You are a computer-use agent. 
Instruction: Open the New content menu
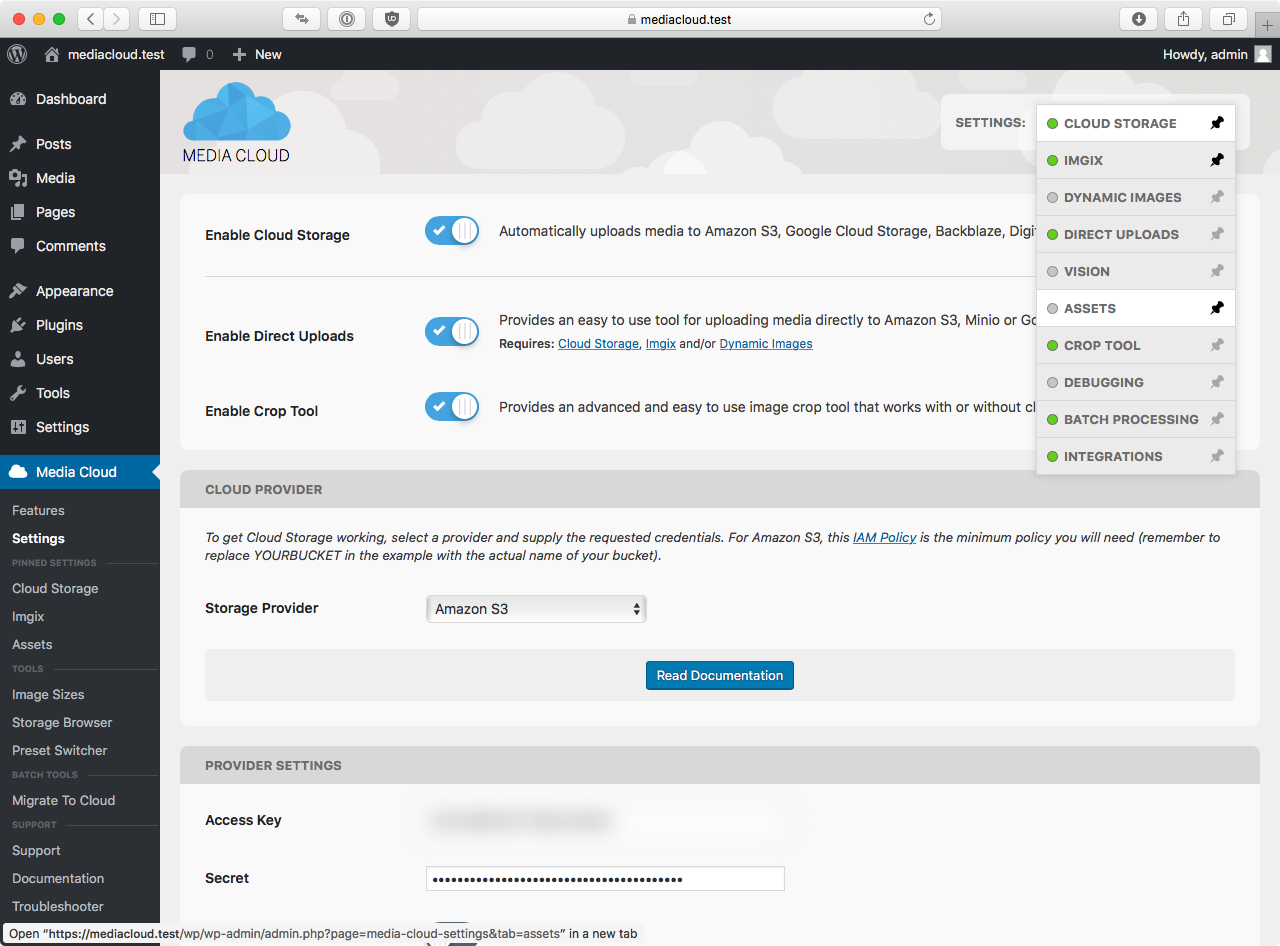click(257, 55)
